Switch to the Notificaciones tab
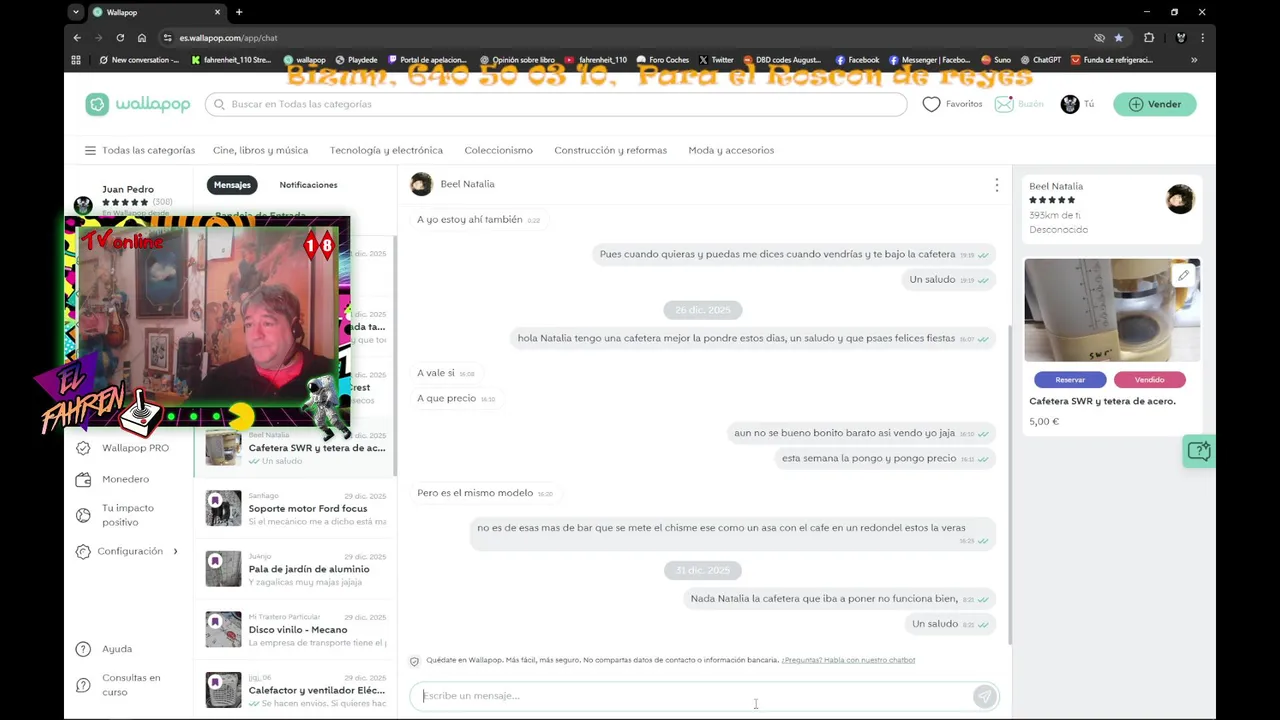The image size is (1280, 720). [x=308, y=185]
